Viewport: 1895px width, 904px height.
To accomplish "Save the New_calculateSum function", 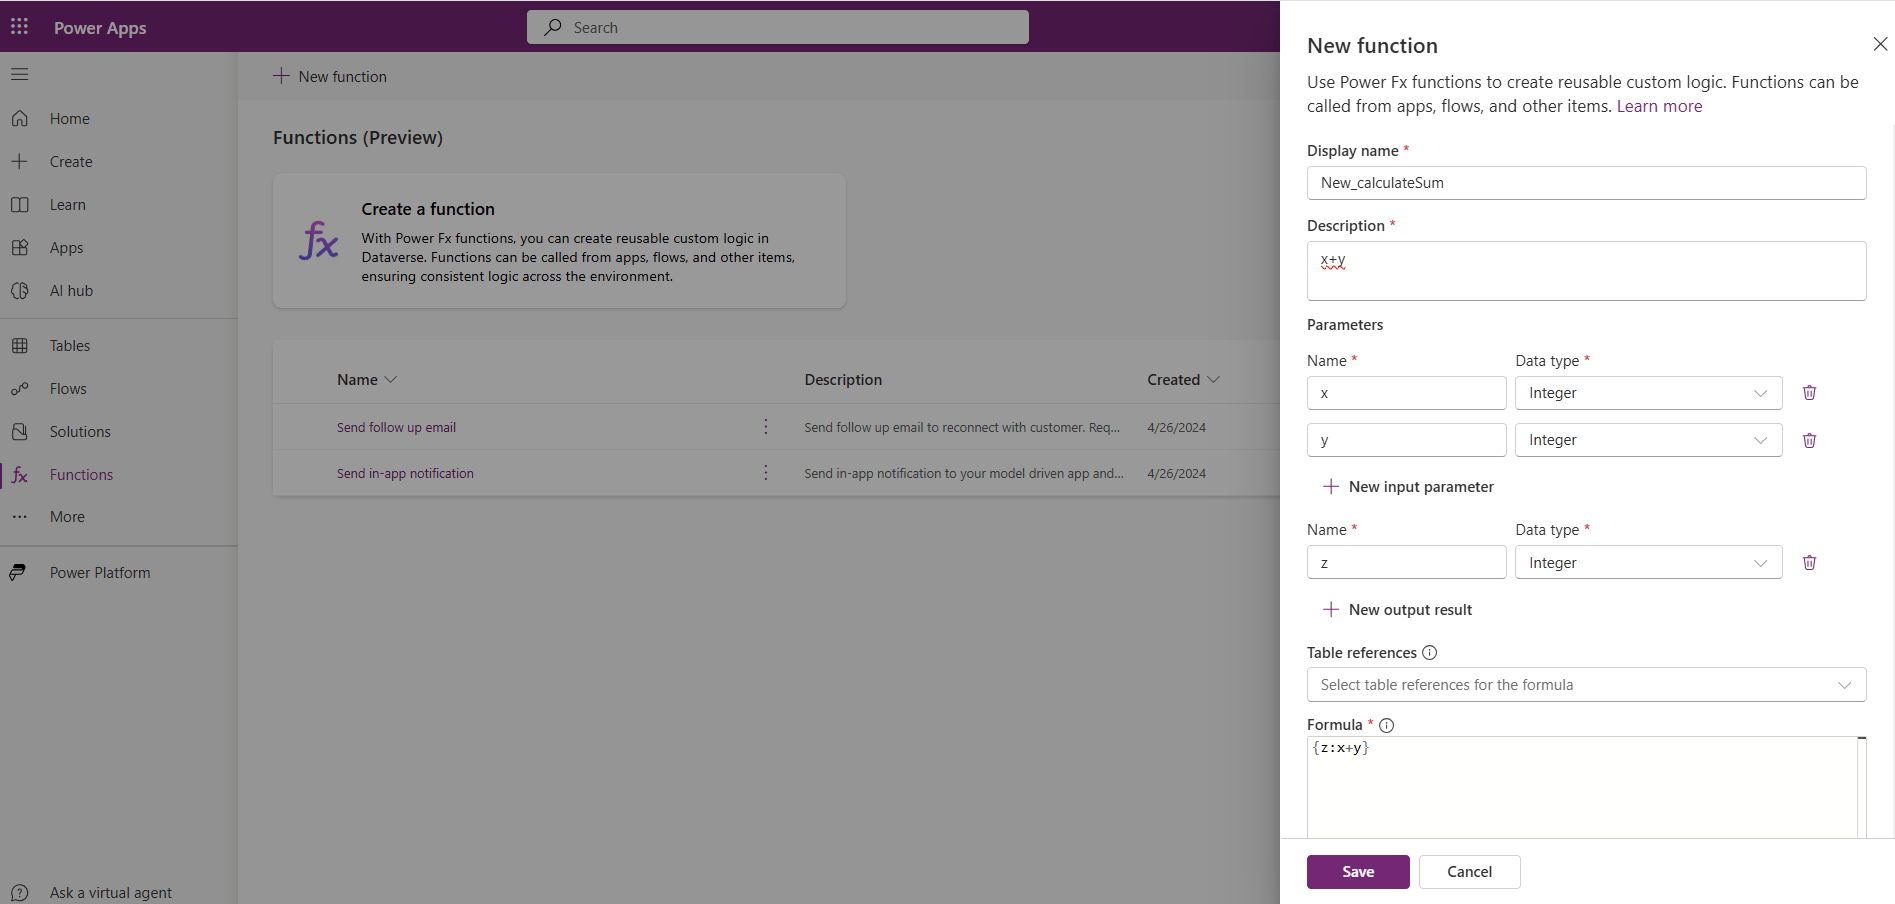I will pos(1357,871).
